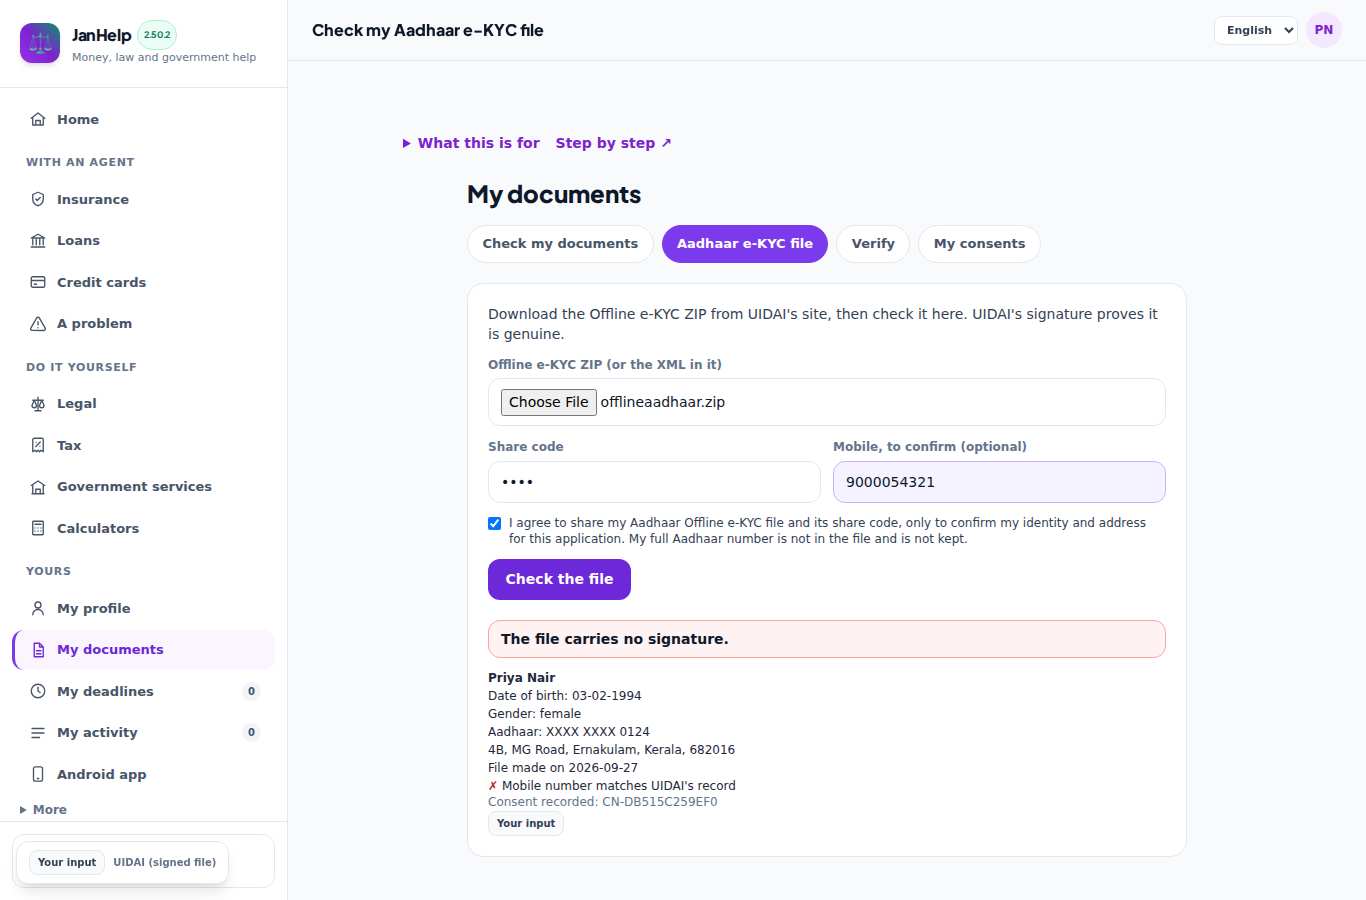Click the My activity list icon

(x=38, y=732)
